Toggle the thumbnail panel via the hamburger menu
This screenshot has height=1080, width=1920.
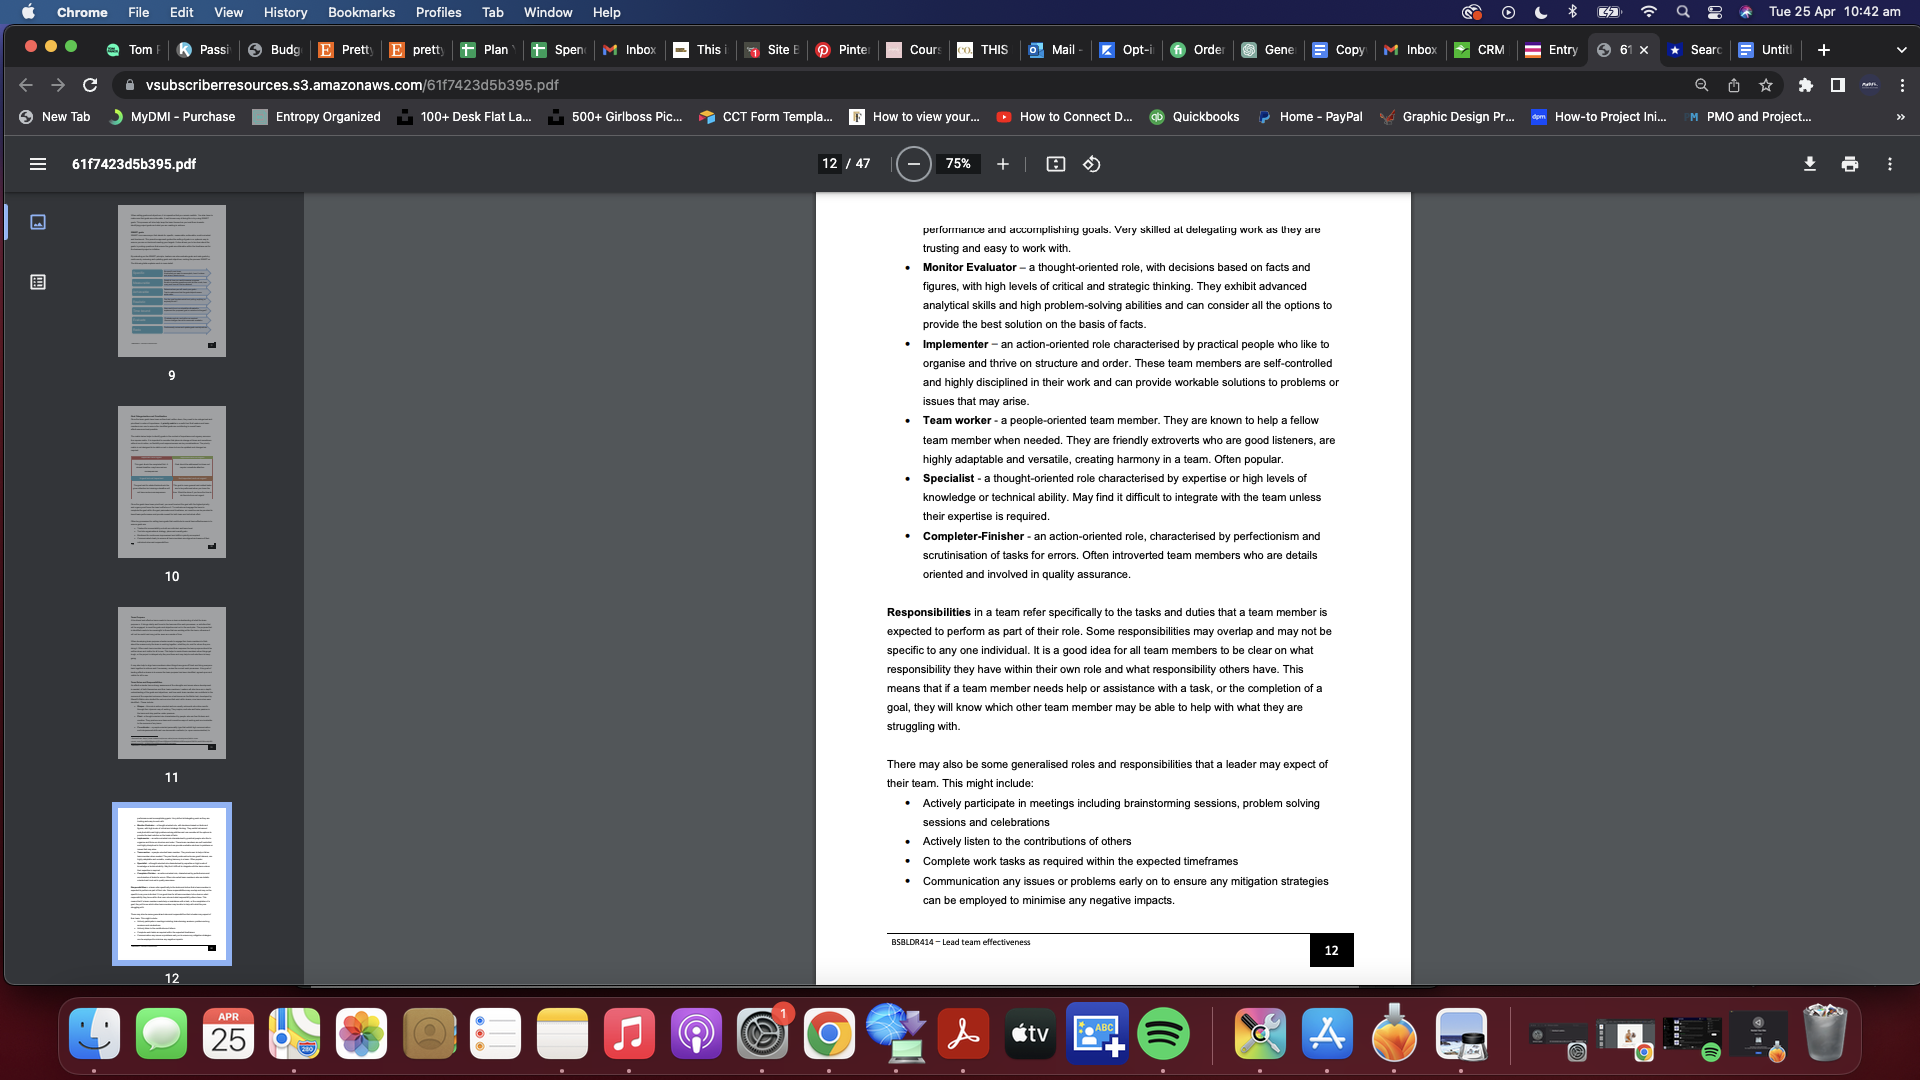[x=38, y=164]
